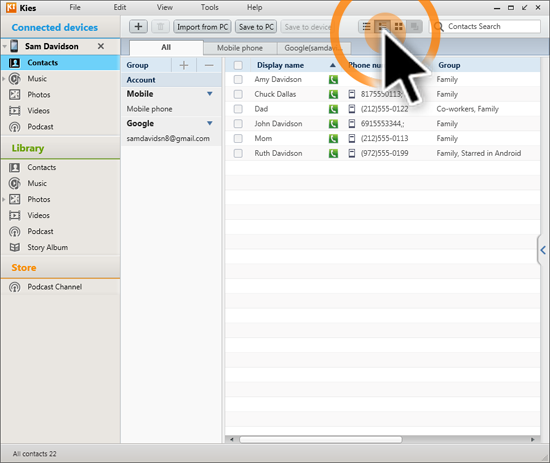Expand the device Music tree arrow
Screen dimensions: 550x463
point(4,79)
